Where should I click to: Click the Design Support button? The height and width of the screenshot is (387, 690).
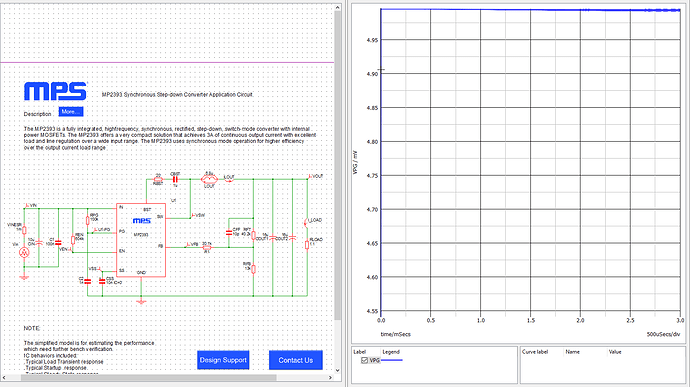click(223, 360)
